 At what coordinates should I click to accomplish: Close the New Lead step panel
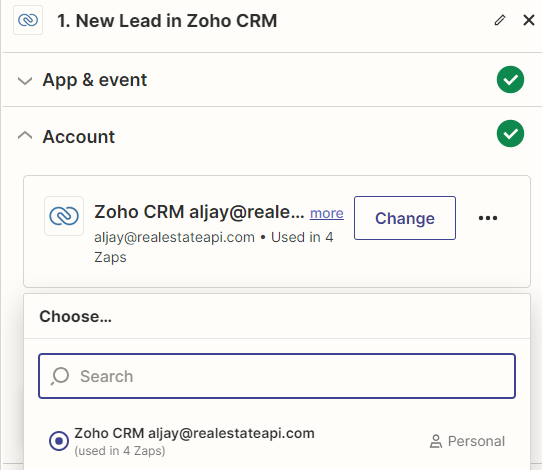(529, 20)
